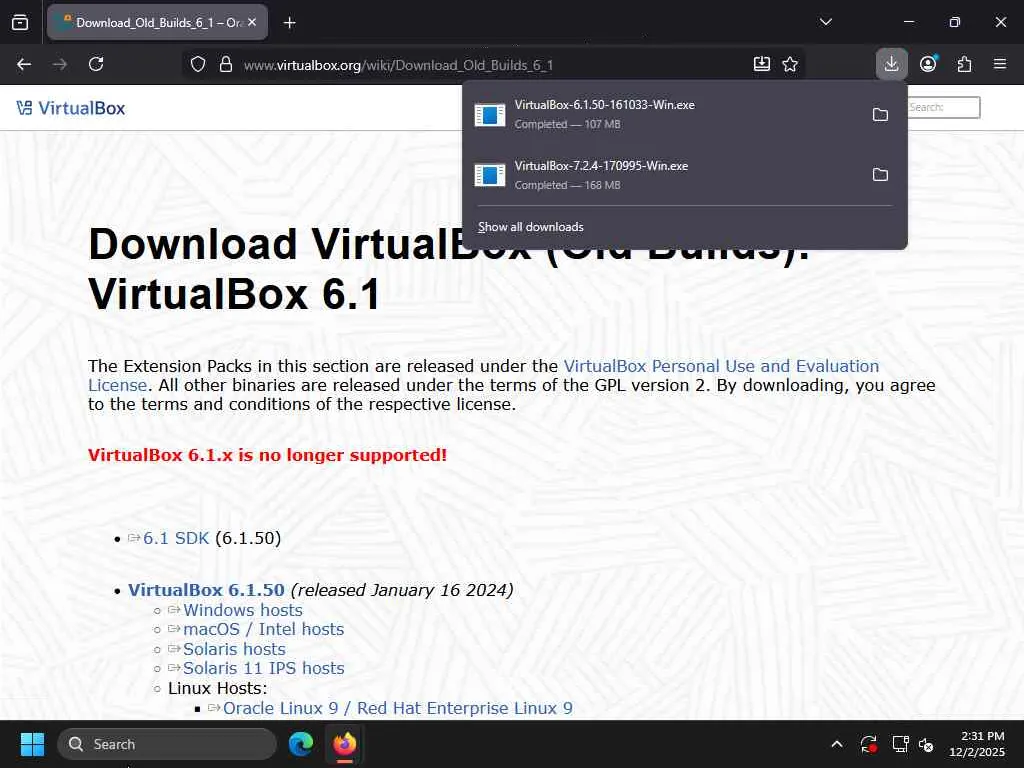
Task: Click the Firefox View icon
Action: click(20, 22)
